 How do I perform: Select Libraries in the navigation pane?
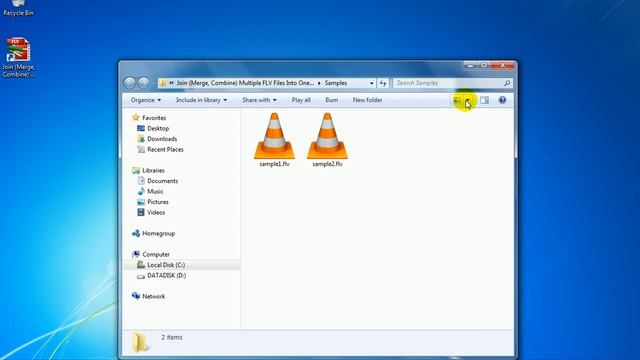click(x=153, y=170)
